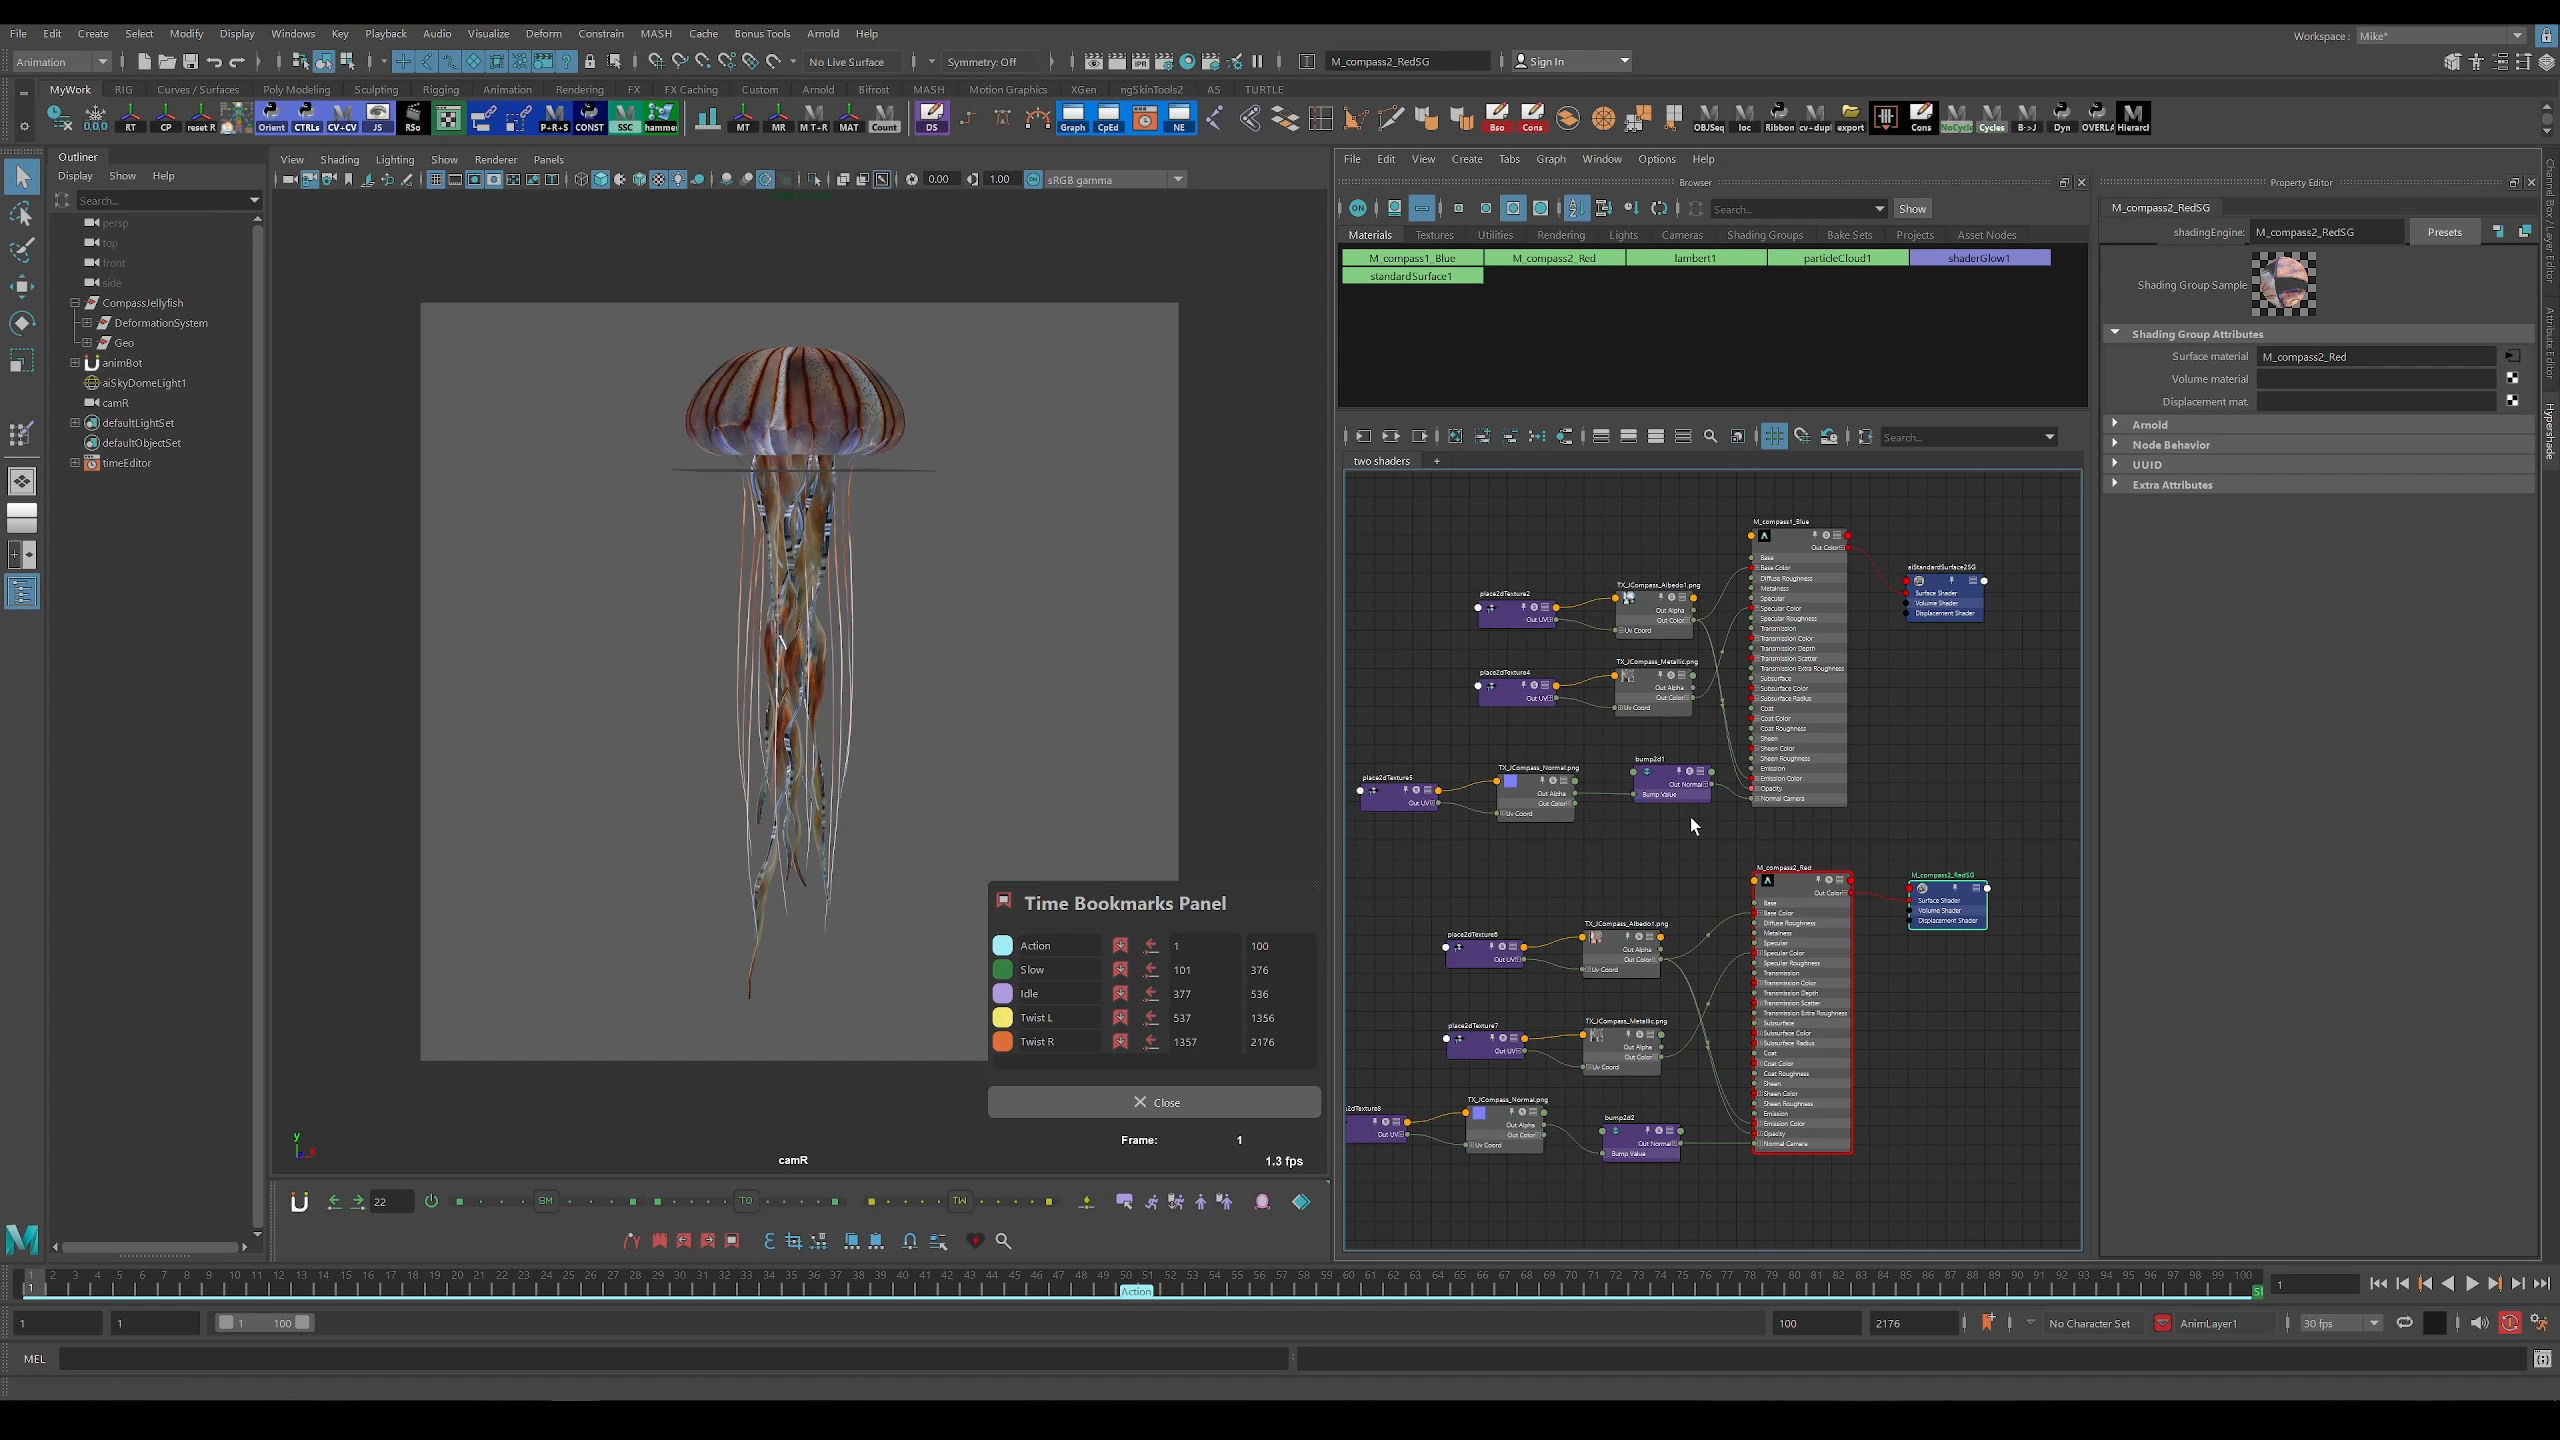Activate the Lasso select tool
This screenshot has width=2560, height=1440.
(22, 214)
